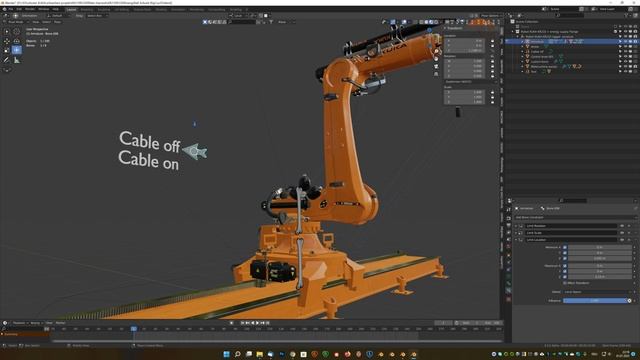
Task: Open the viewport Pose menu
Action: (57, 22)
